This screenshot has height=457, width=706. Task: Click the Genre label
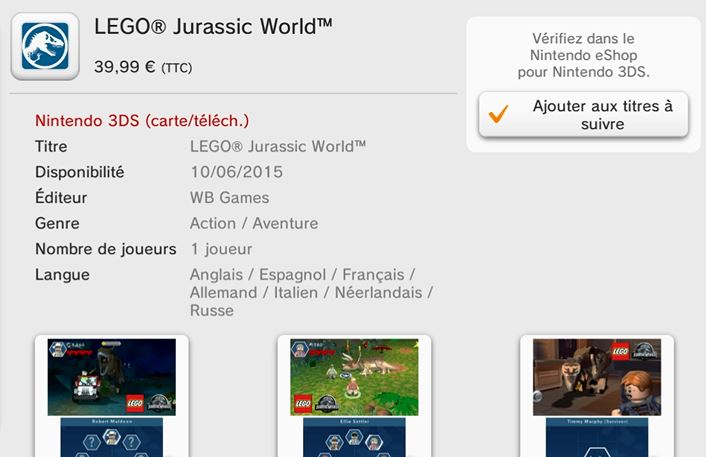(x=57, y=223)
